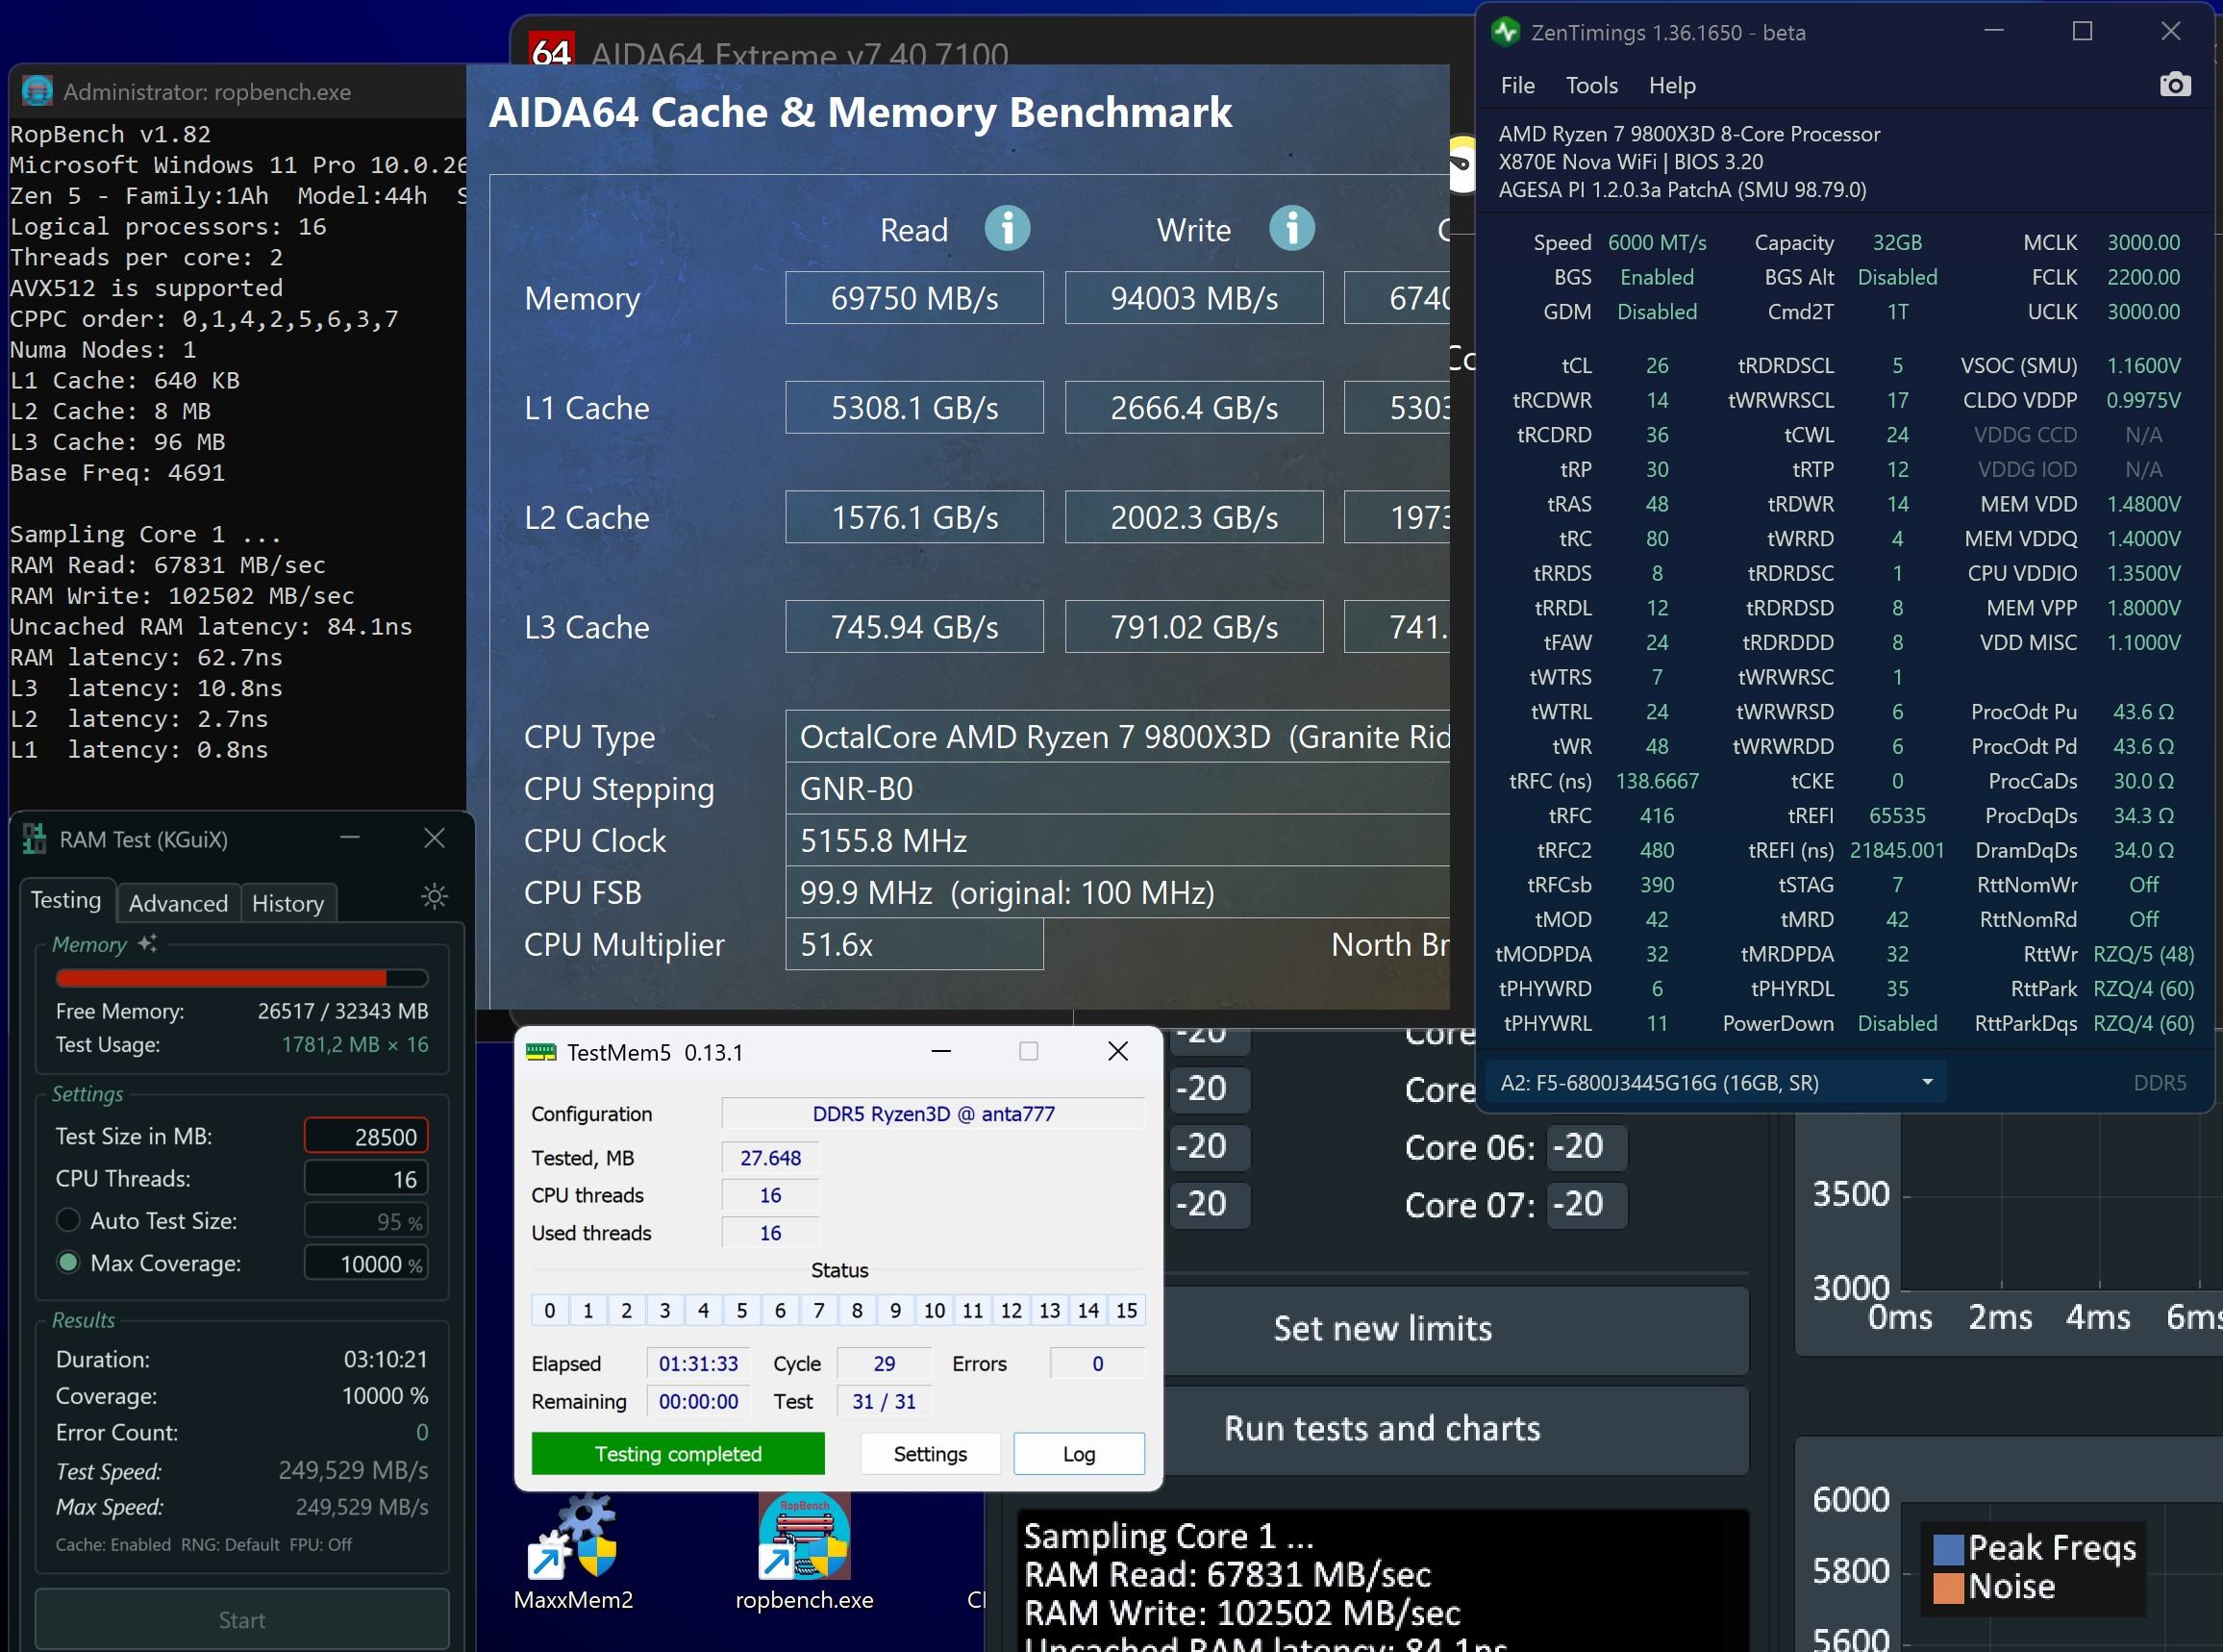Image resolution: width=2223 pixels, height=1652 pixels.
Task: Open the Help menu in ZenTimings
Action: 1672,85
